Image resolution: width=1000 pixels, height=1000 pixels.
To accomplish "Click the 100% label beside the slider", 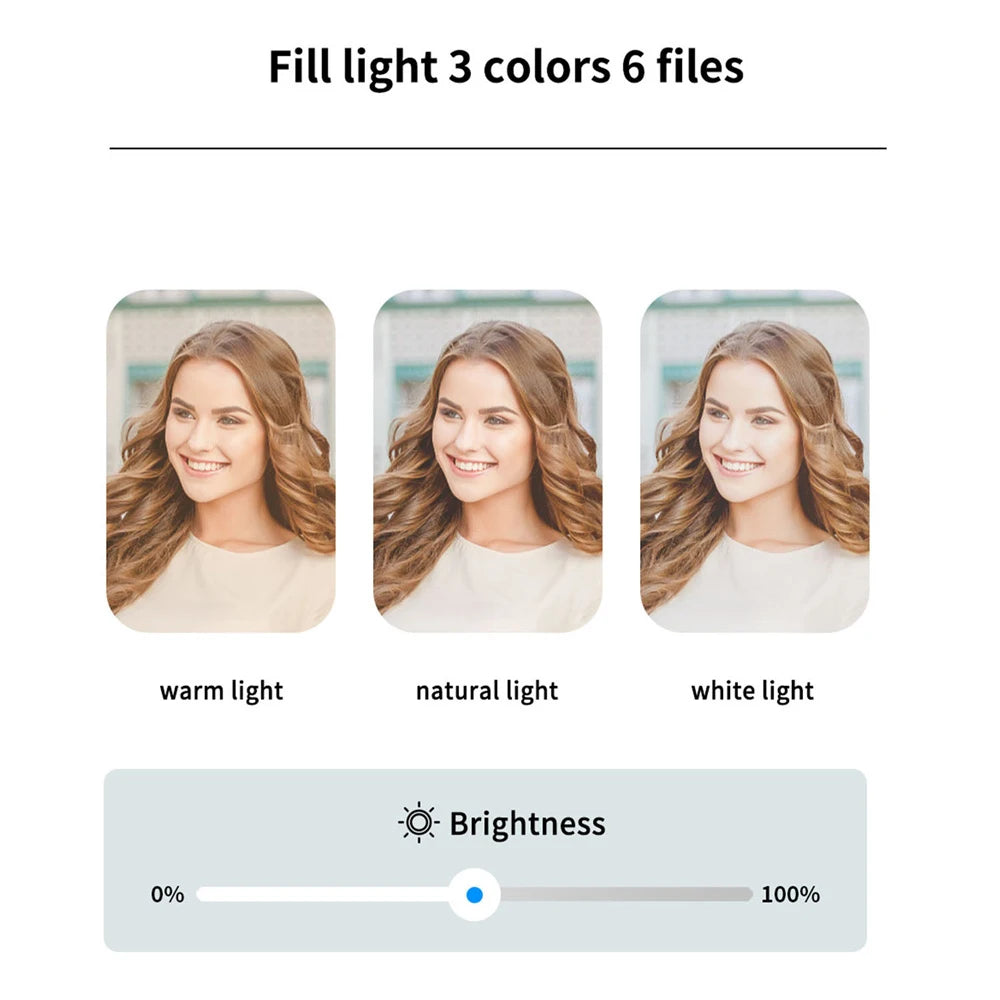I will [x=790, y=894].
